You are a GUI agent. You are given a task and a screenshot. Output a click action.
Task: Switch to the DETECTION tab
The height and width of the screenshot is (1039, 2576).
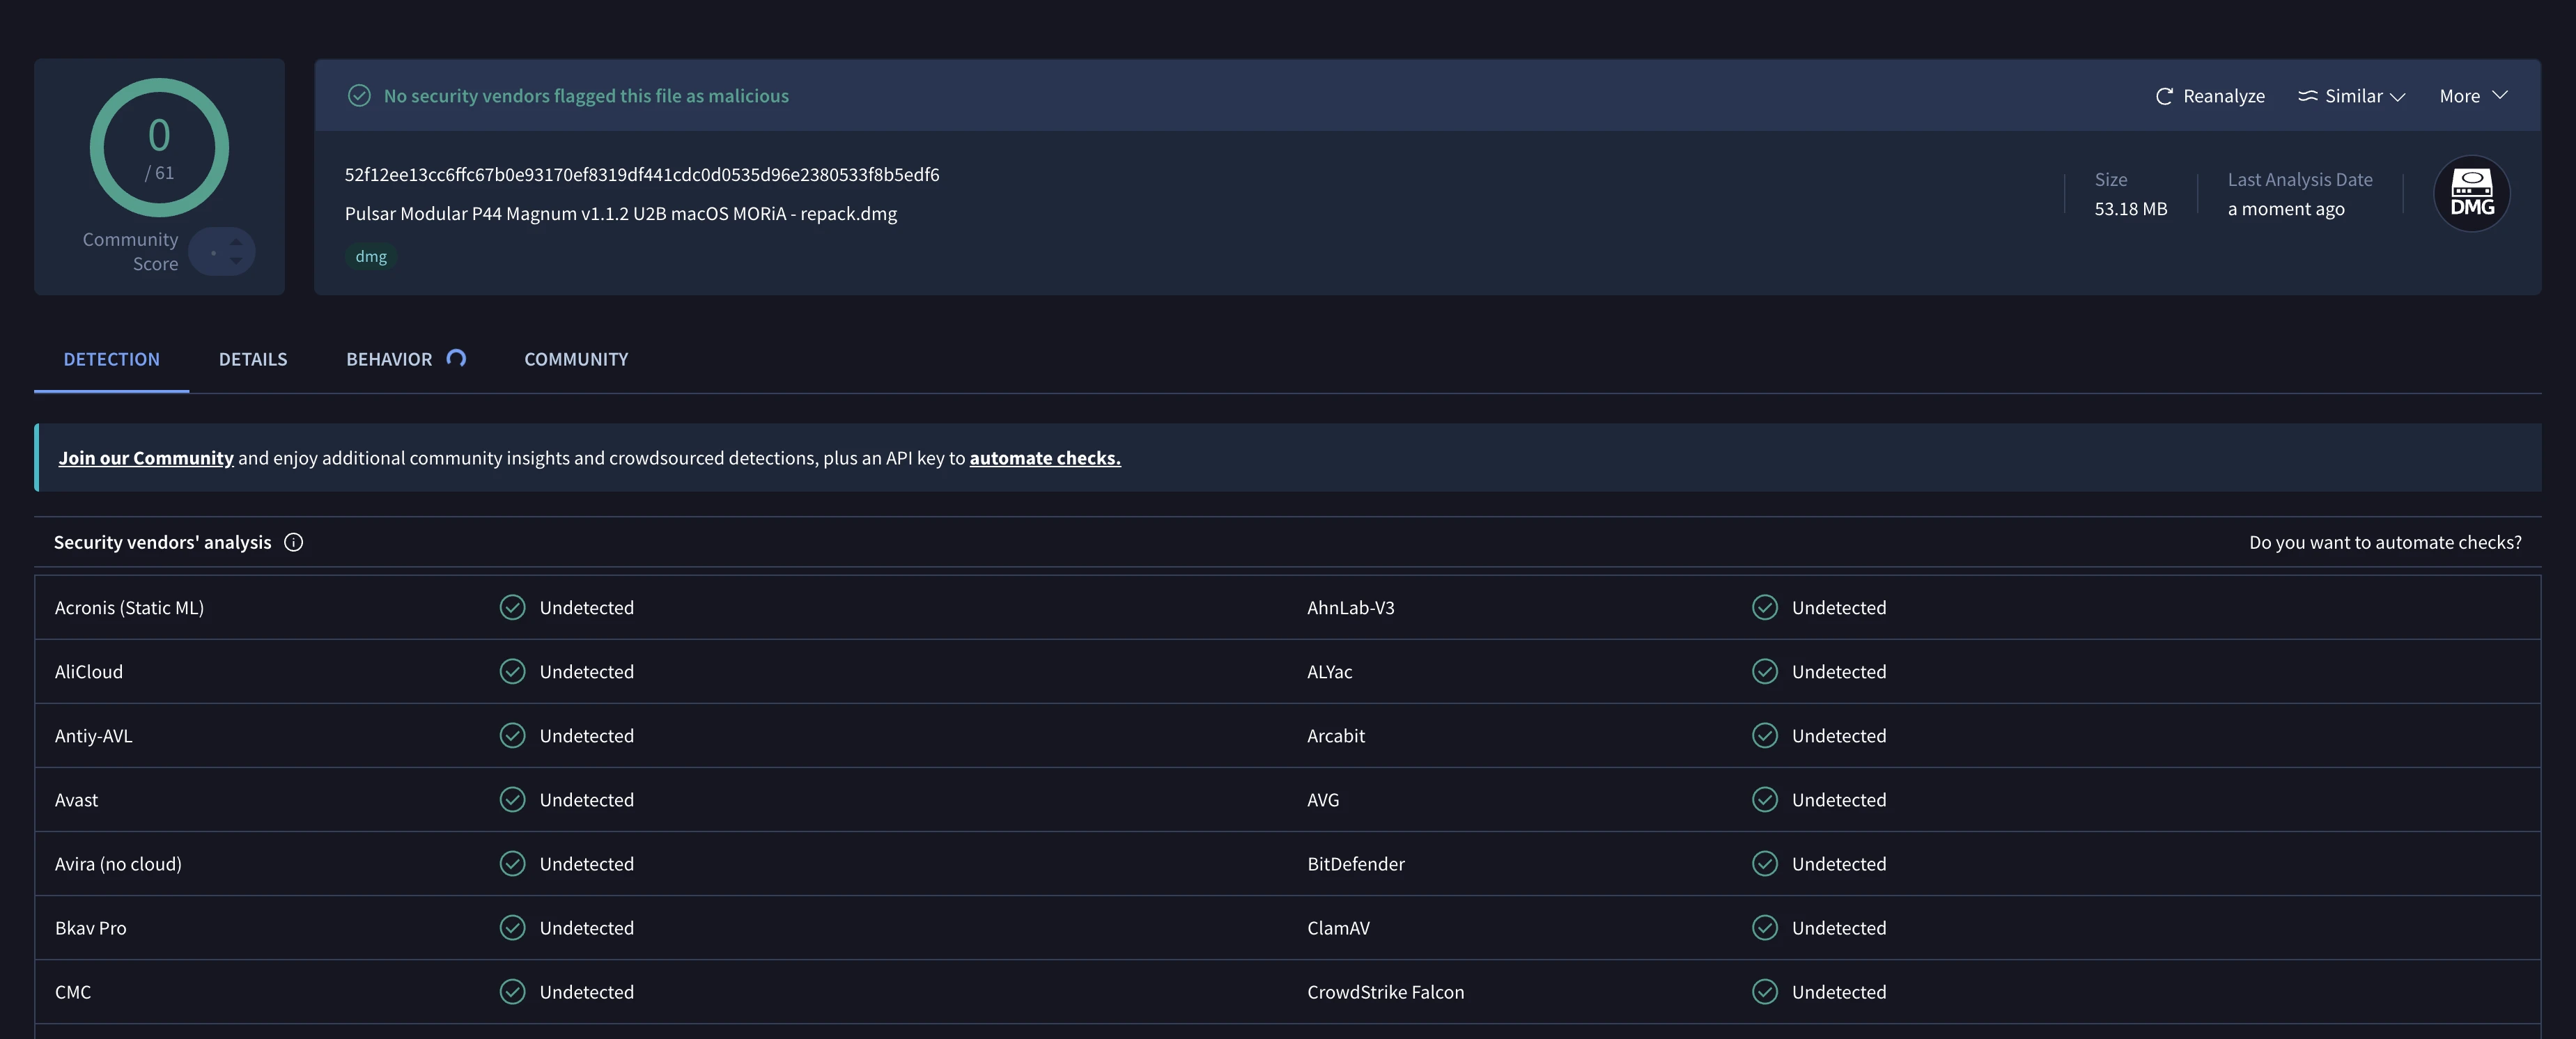111,359
